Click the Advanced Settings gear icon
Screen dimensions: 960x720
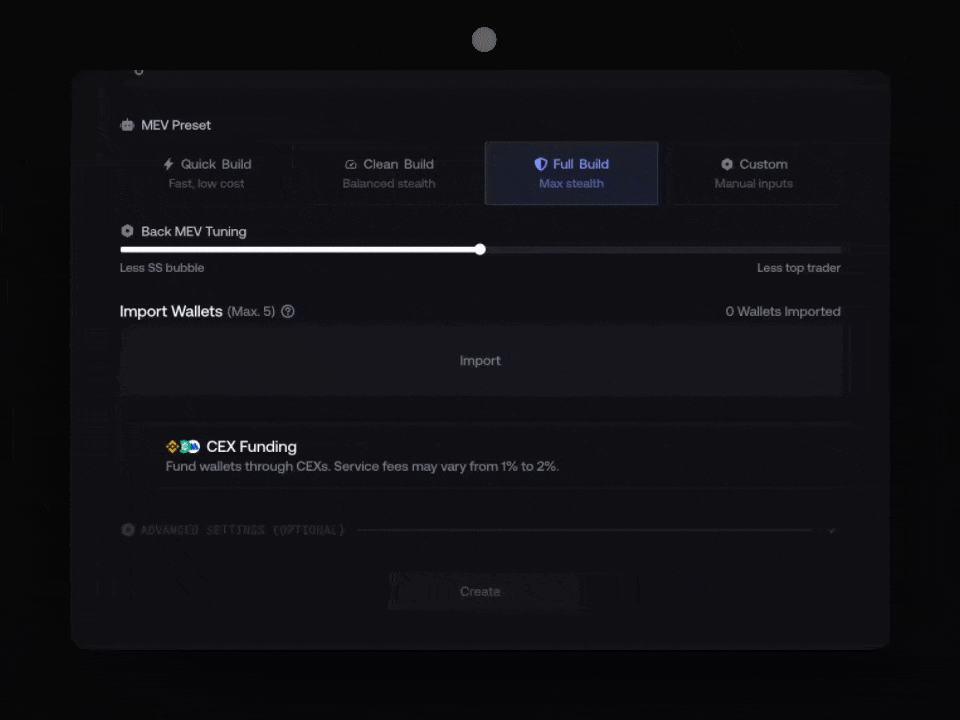click(x=127, y=530)
